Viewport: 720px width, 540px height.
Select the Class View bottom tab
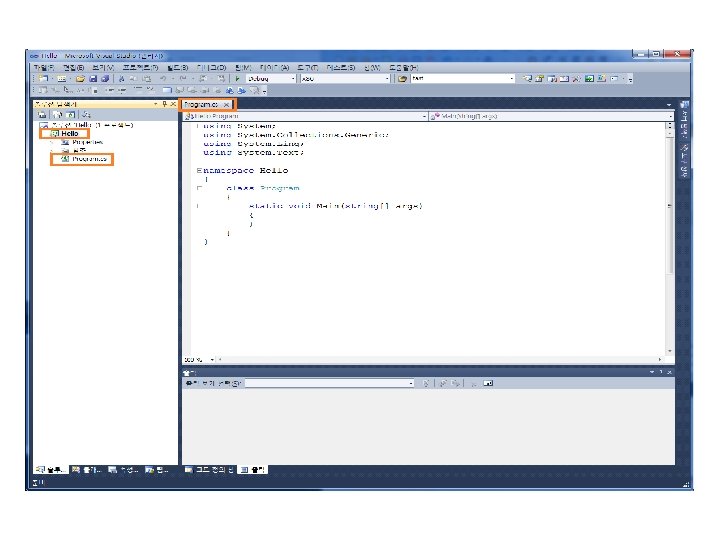click(x=87, y=470)
